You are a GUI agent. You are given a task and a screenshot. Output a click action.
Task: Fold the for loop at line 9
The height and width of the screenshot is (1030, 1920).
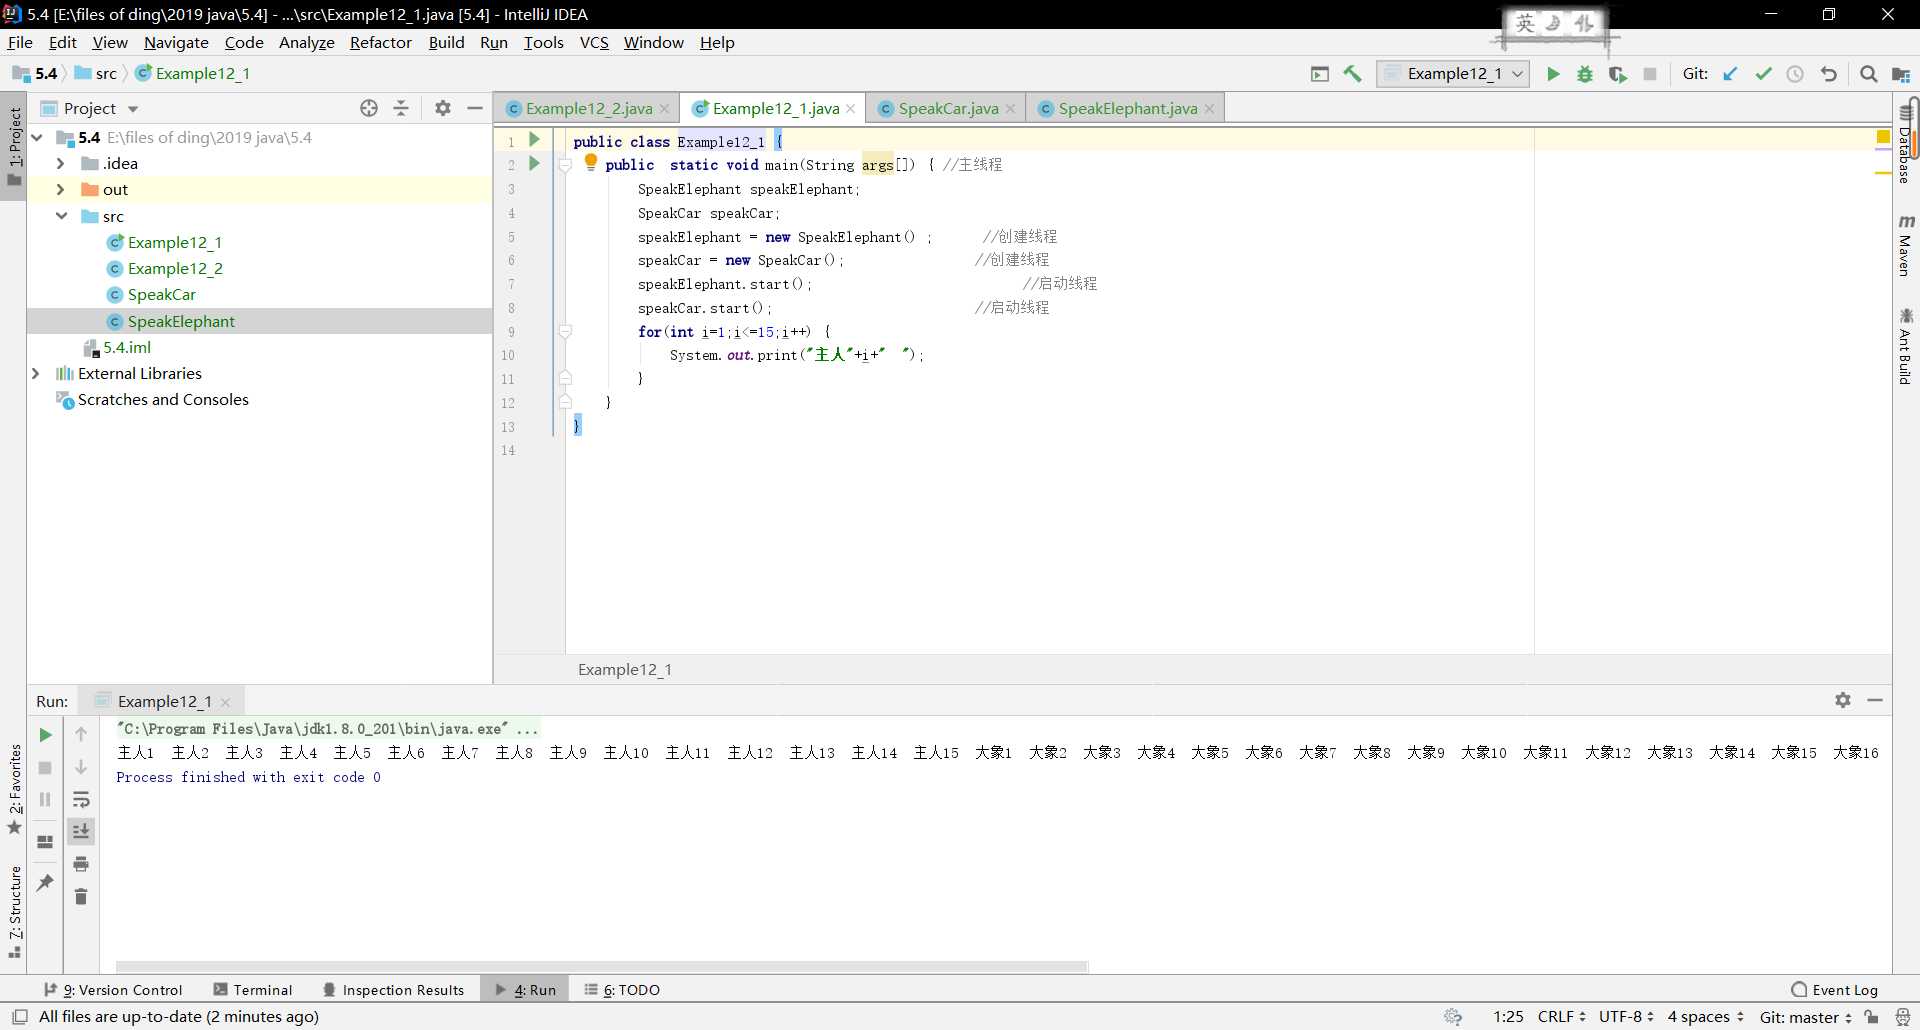565,332
